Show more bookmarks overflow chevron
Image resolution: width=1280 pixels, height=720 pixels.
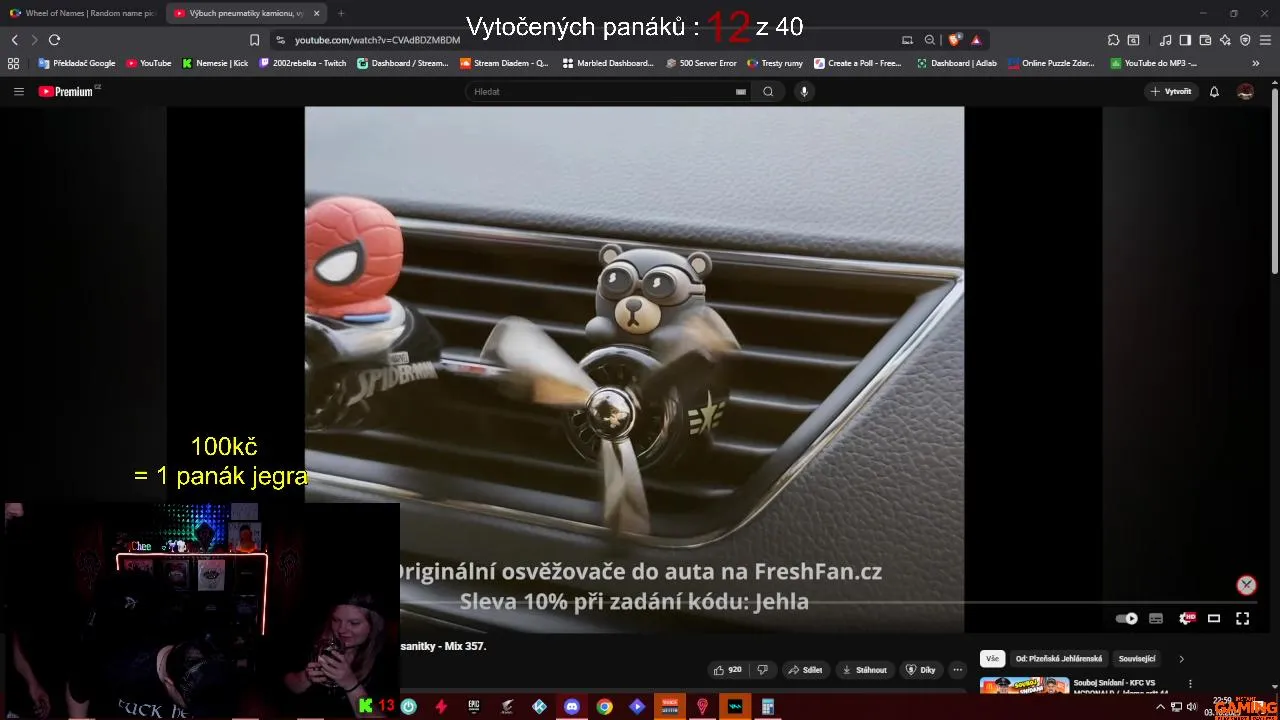click(1255, 63)
